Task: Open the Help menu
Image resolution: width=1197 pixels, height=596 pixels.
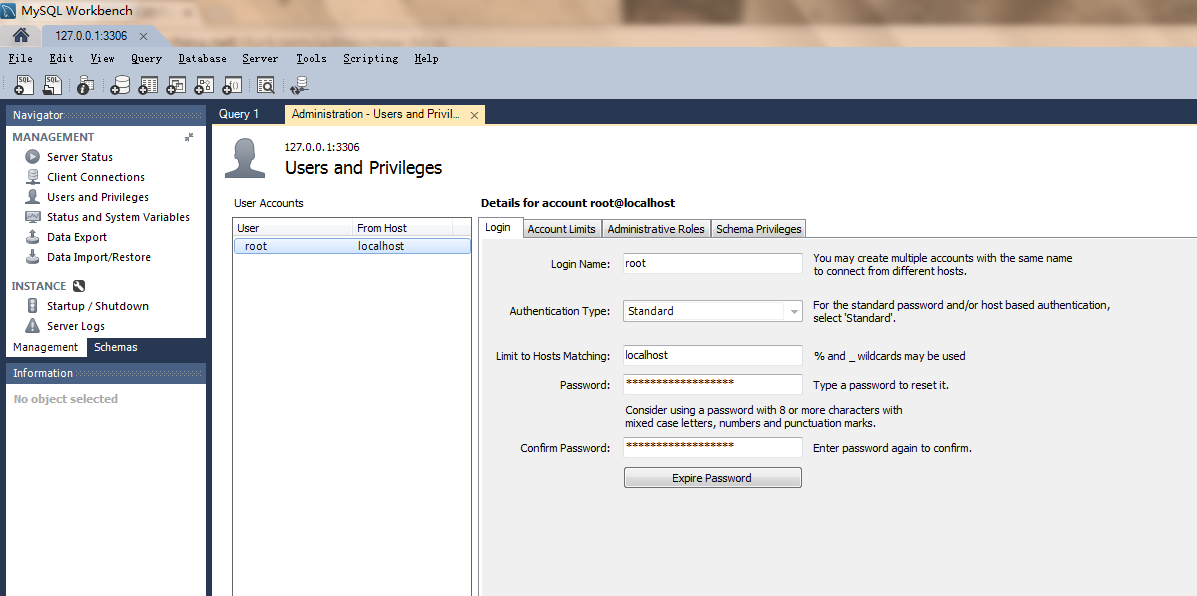Action: coord(426,58)
